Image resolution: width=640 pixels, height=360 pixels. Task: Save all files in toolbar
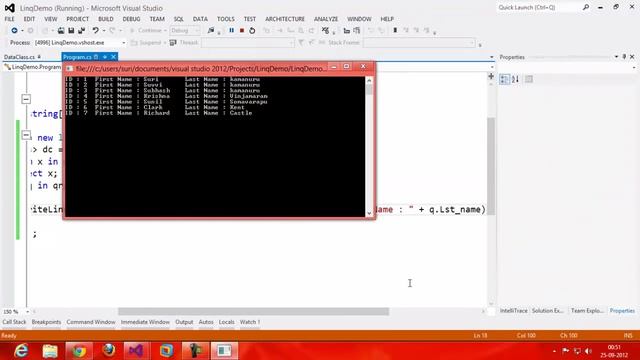coord(81,31)
